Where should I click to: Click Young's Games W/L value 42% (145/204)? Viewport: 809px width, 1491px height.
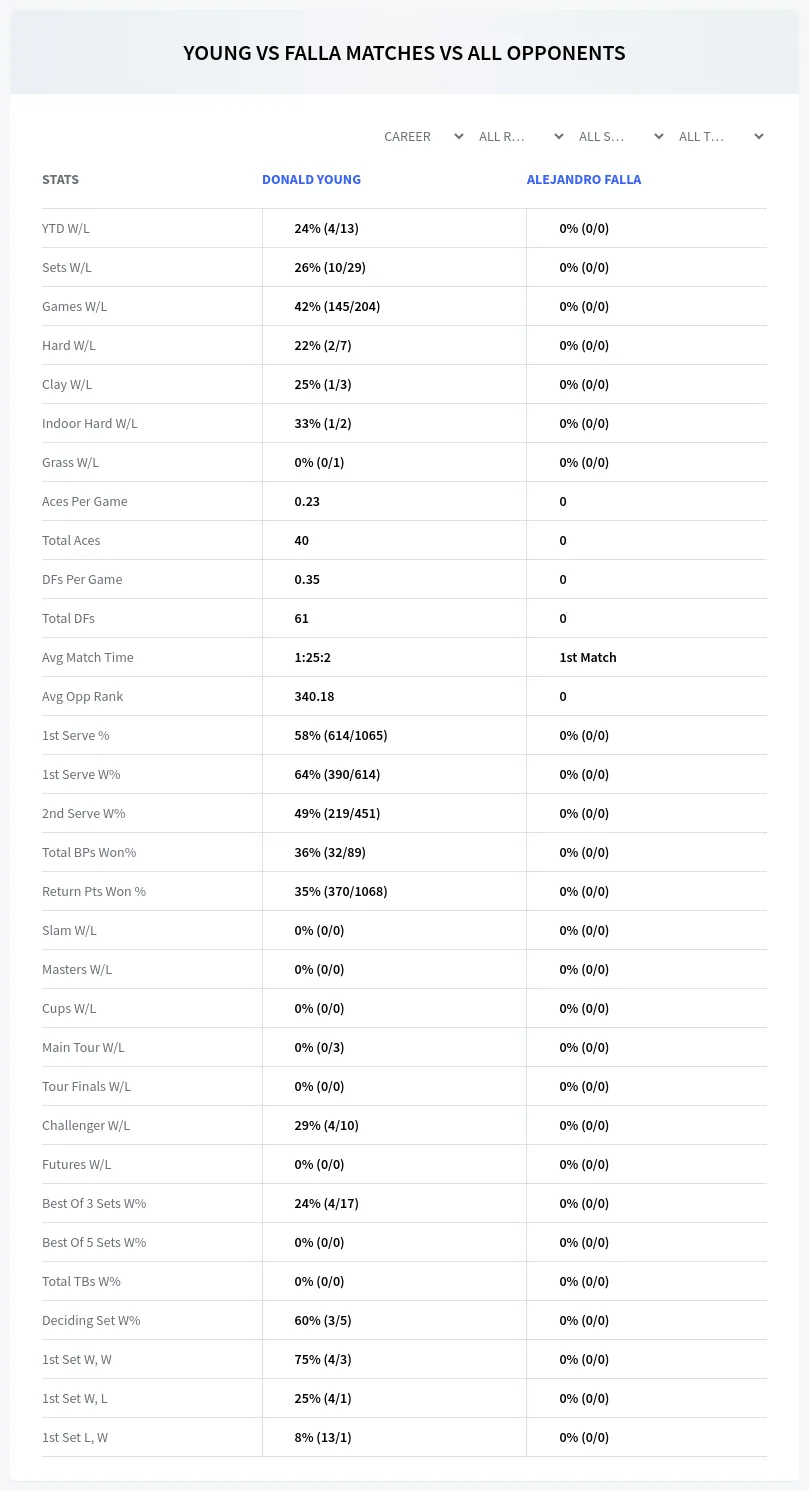(337, 306)
